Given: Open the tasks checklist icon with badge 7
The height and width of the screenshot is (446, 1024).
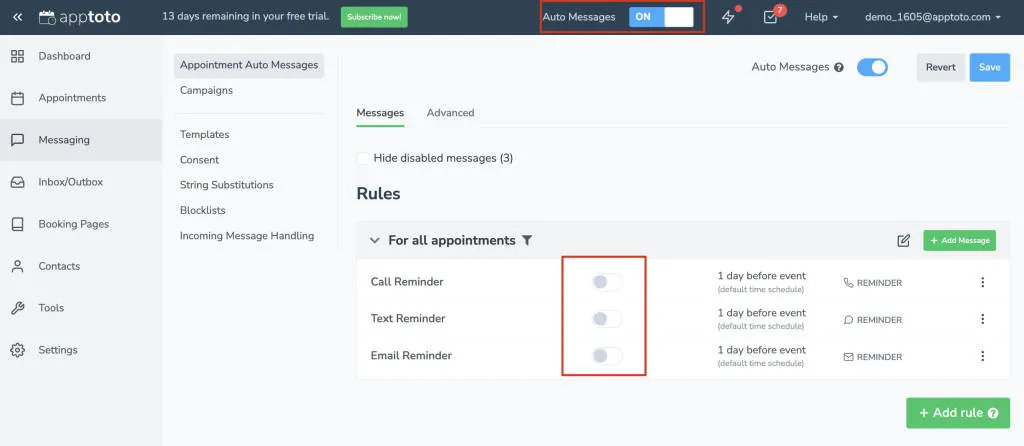Looking at the screenshot, I should coord(771,18).
